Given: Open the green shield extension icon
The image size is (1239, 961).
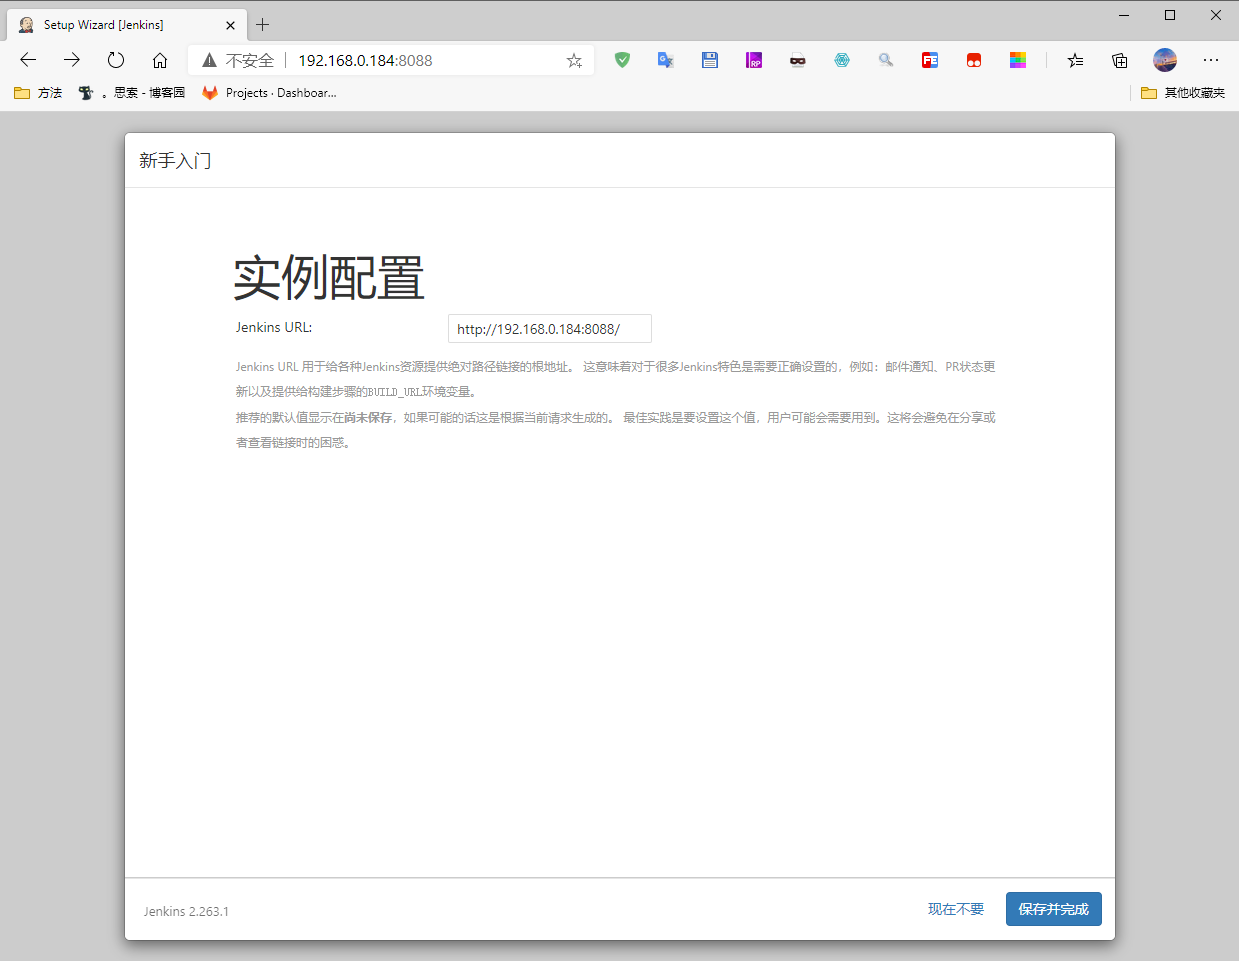Looking at the screenshot, I should click(622, 60).
